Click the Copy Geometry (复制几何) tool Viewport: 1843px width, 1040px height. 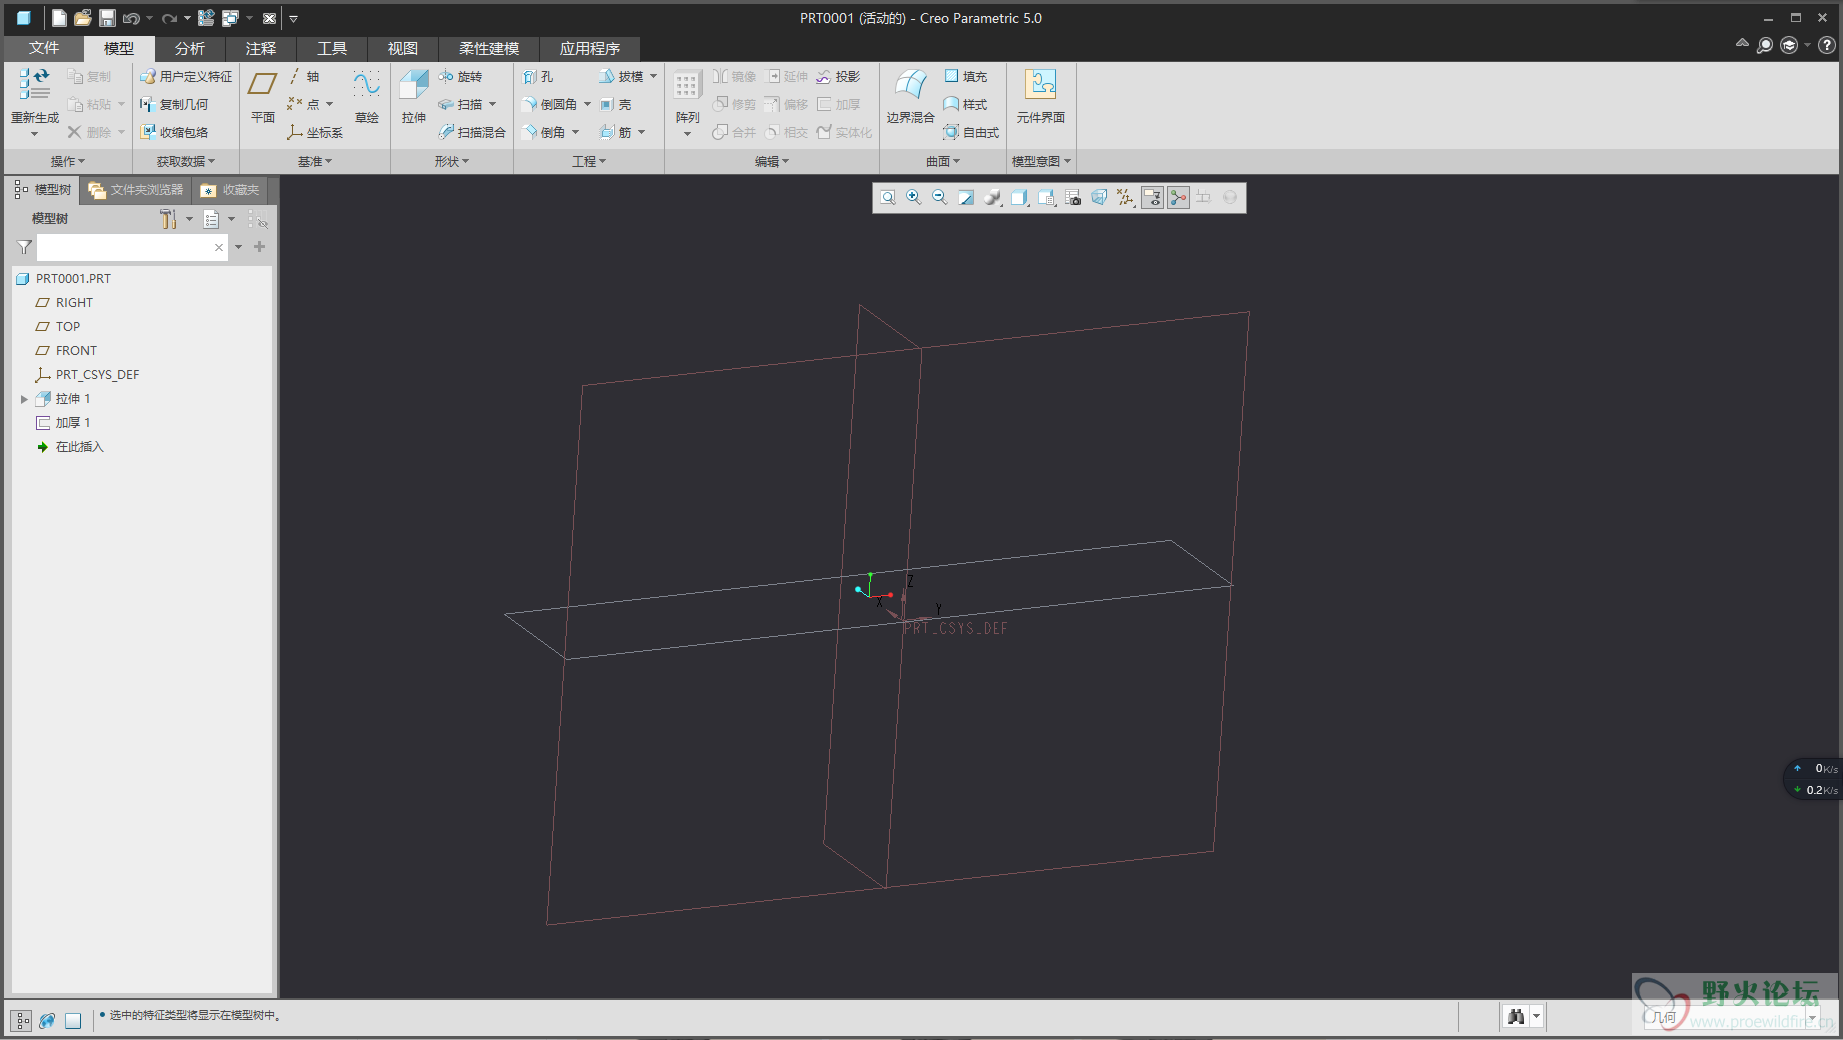[x=174, y=104]
